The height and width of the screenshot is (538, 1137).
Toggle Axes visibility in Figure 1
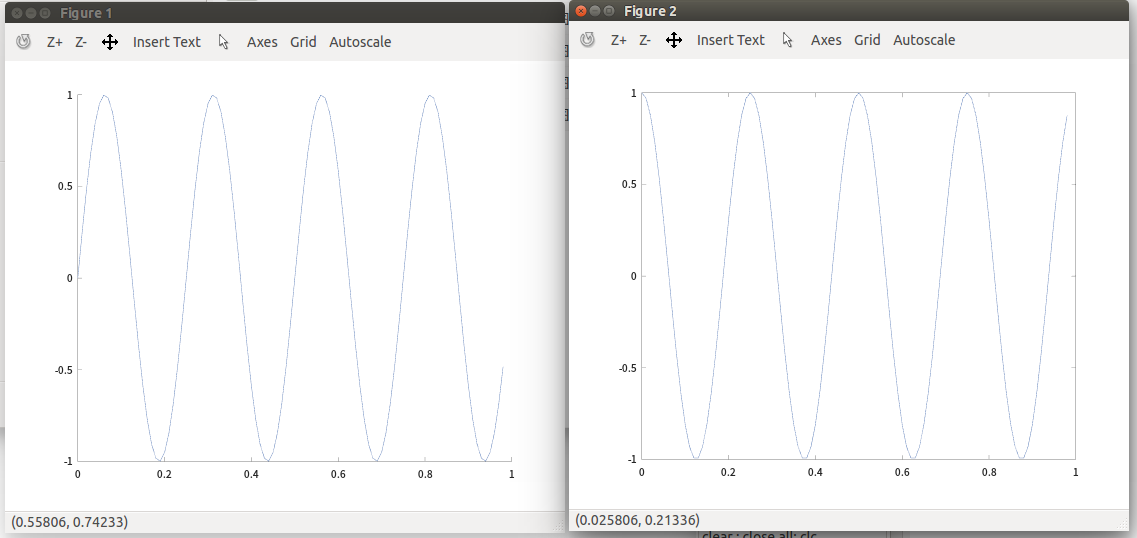[262, 42]
